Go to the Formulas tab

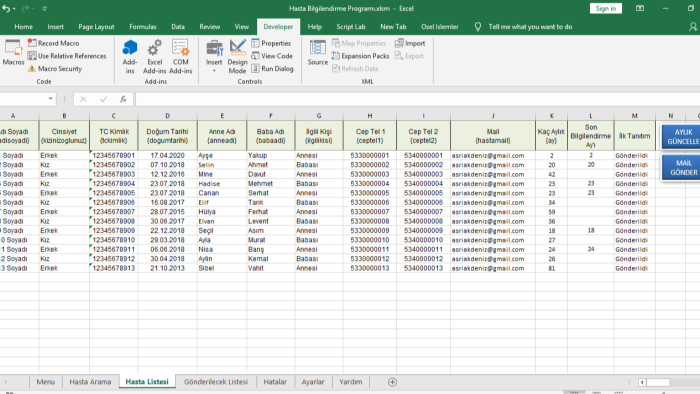[143, 27]
